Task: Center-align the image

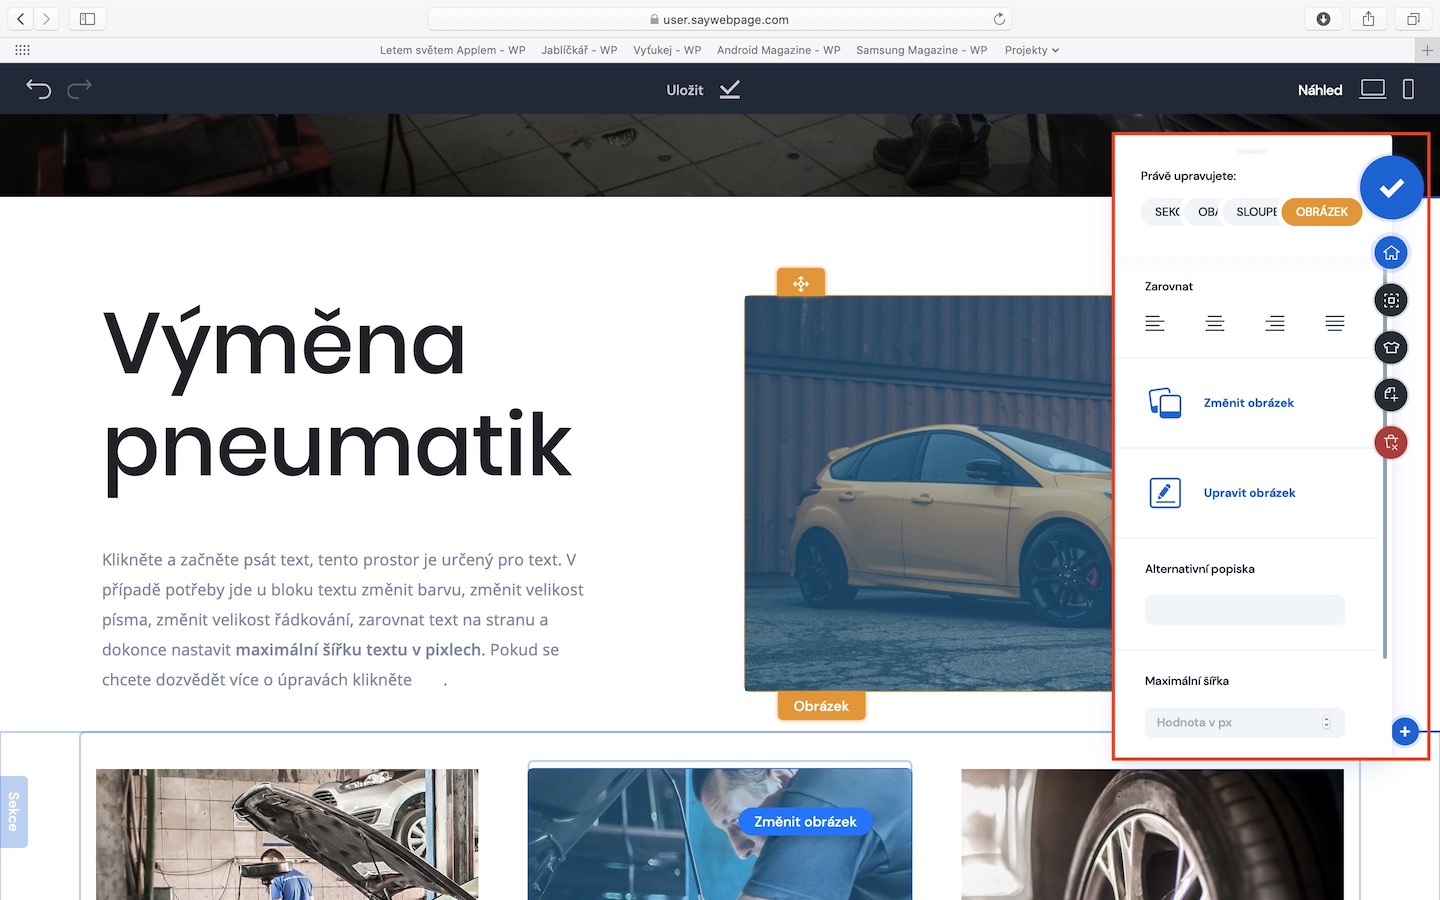Action: [x=1215, y=323]
